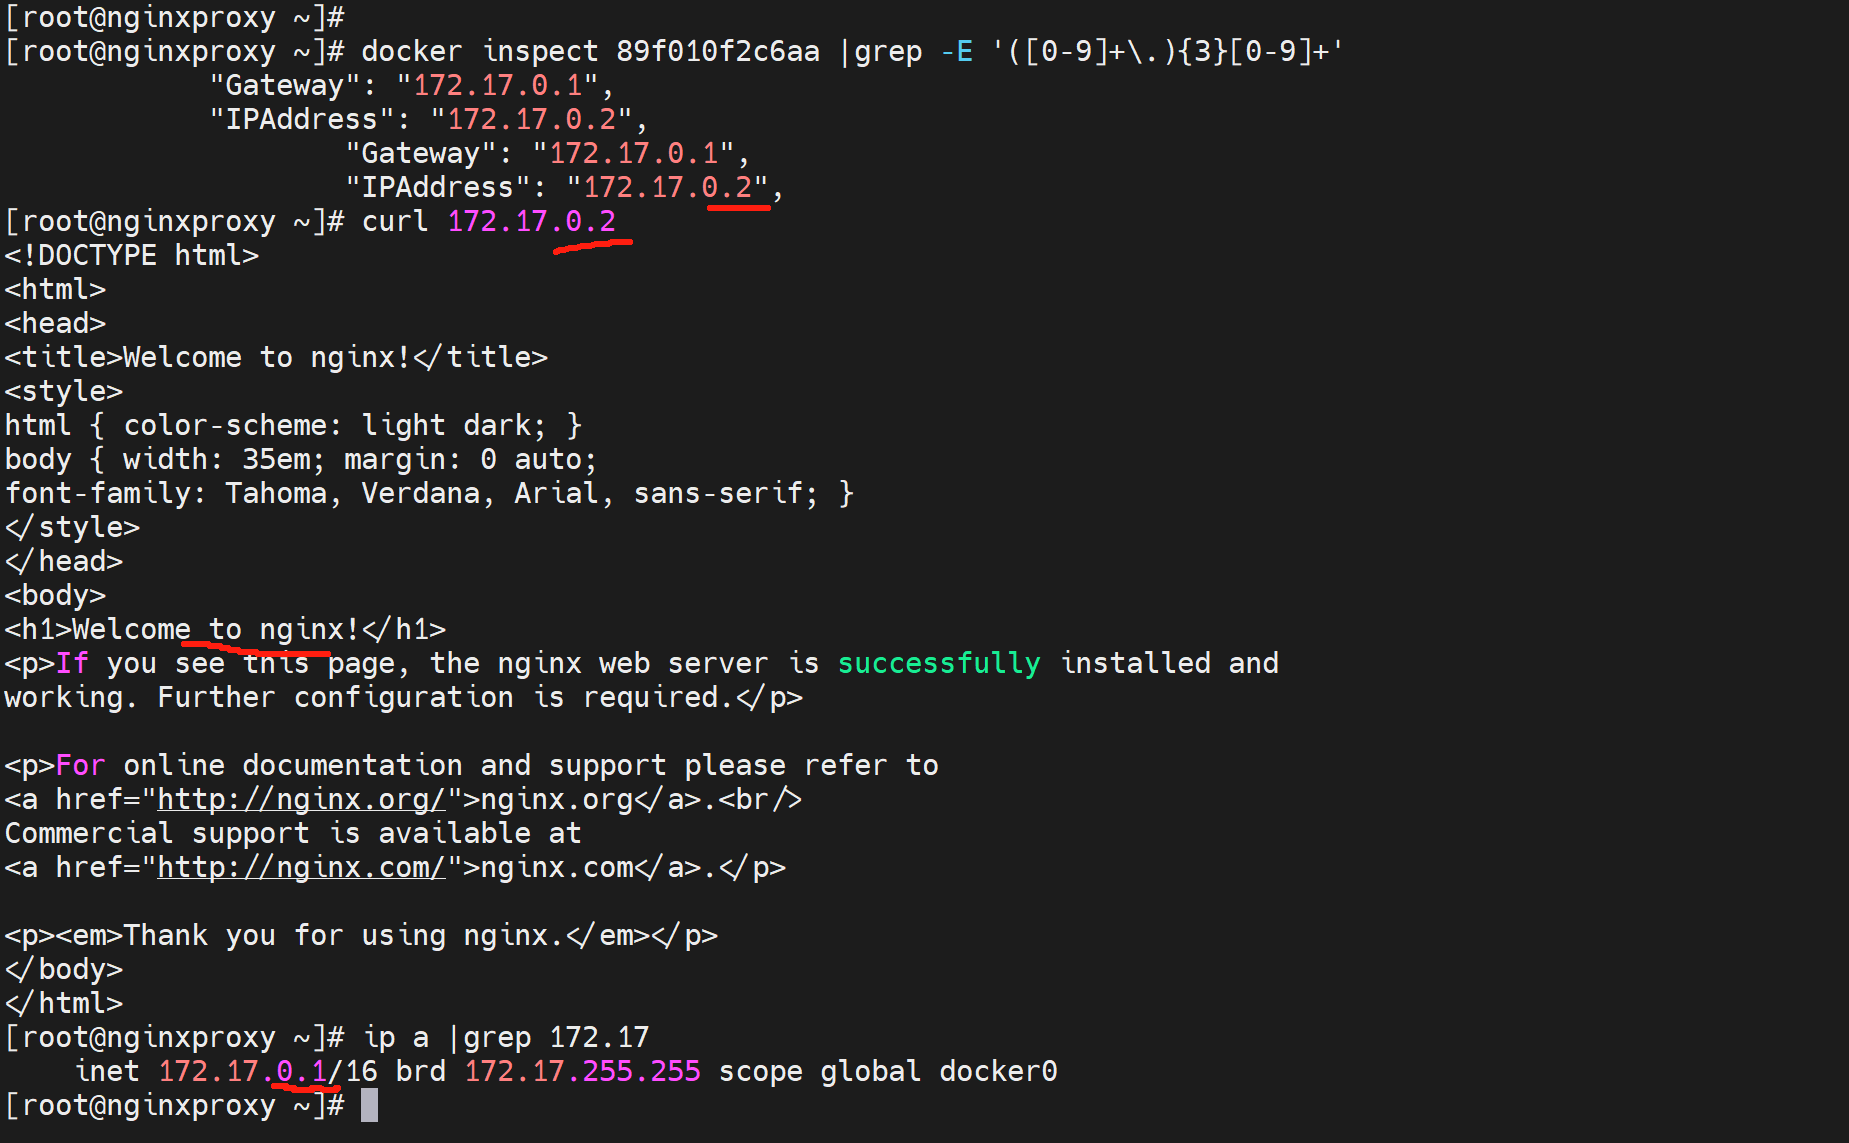
Task: Click the "Commercial support is available at" line
Action: tap(292, 834)
